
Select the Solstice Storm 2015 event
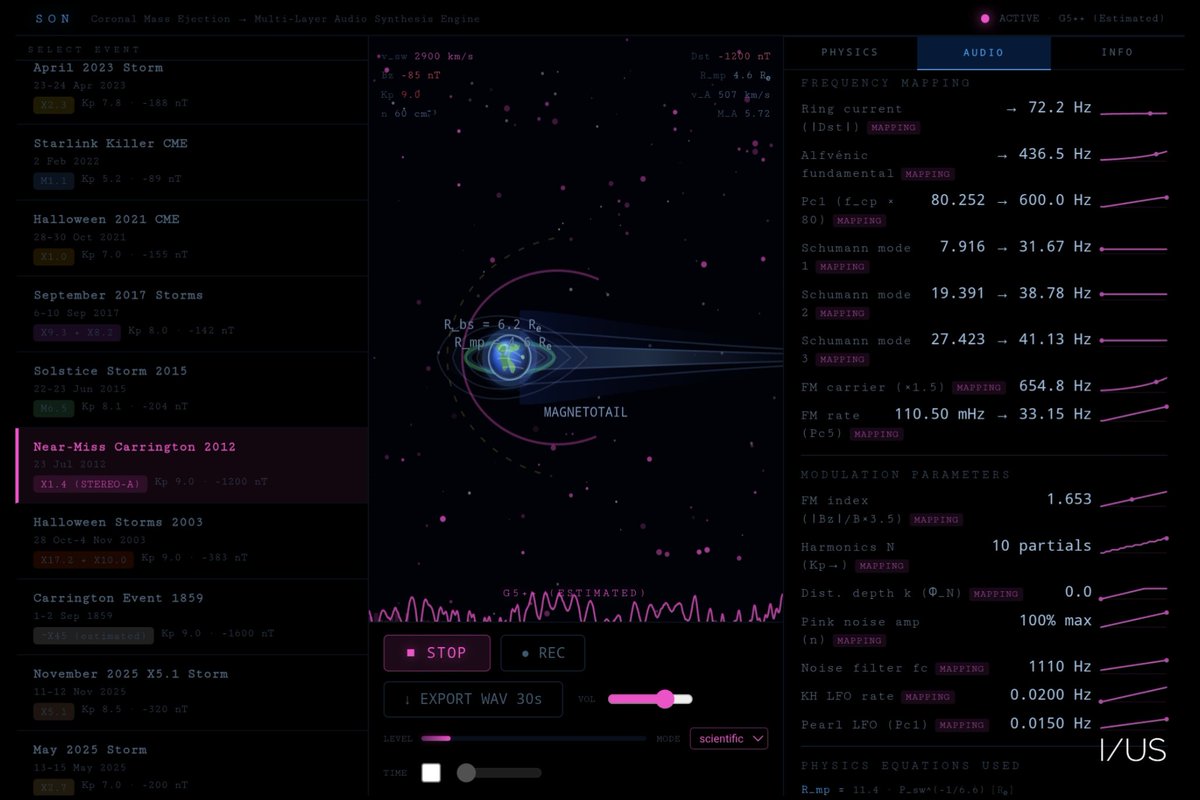(x=192, y=390)
